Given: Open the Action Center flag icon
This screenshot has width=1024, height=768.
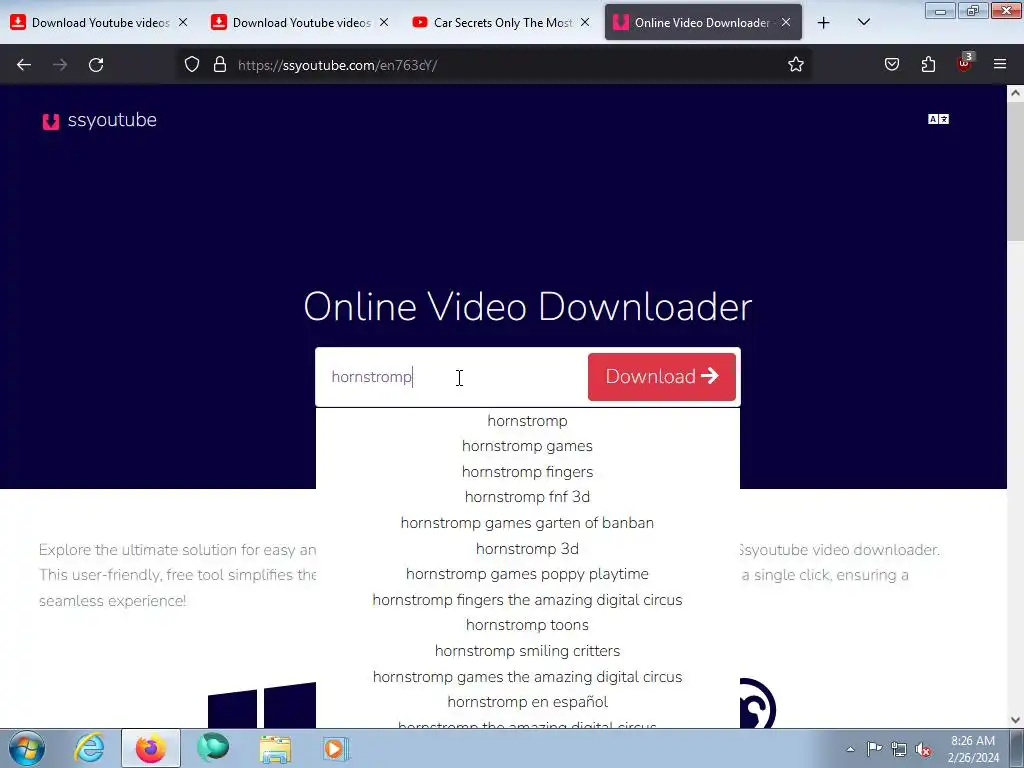Looking at the screenshot, I should (874, 749).
